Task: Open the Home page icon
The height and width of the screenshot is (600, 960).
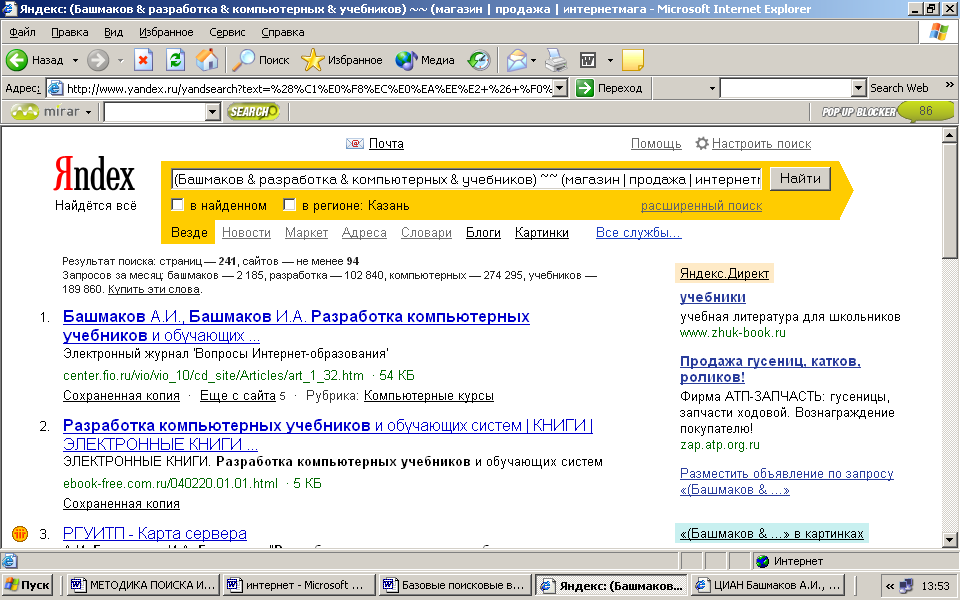Action: coord(207,60)
